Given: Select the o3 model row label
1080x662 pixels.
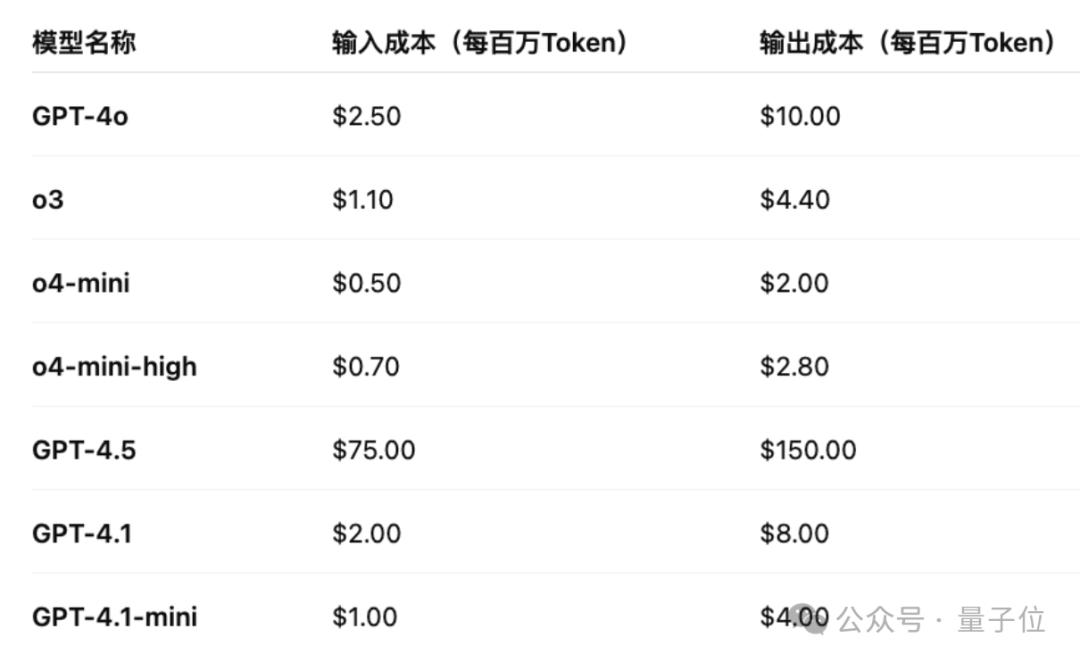Looking at the screenshot, I should tap(47, 200).
